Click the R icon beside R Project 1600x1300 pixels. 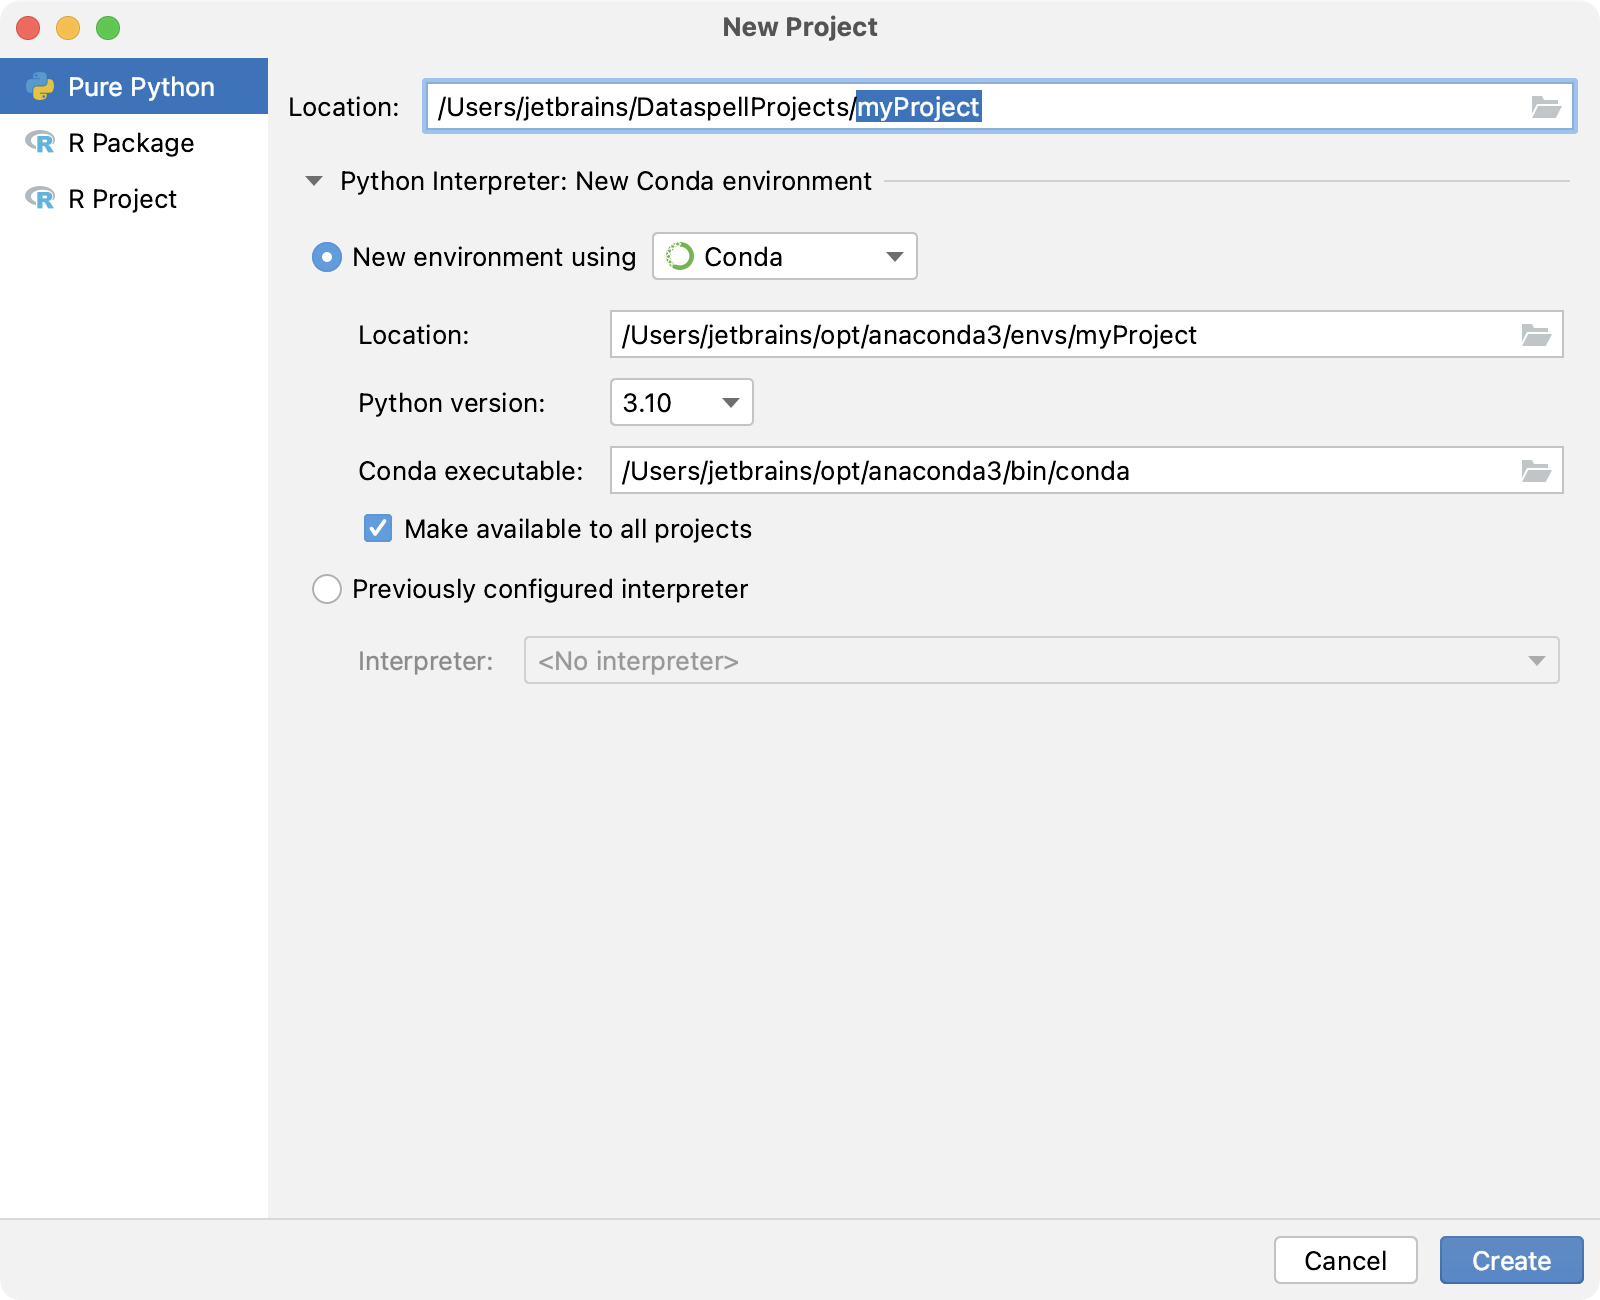coord(40,199)
